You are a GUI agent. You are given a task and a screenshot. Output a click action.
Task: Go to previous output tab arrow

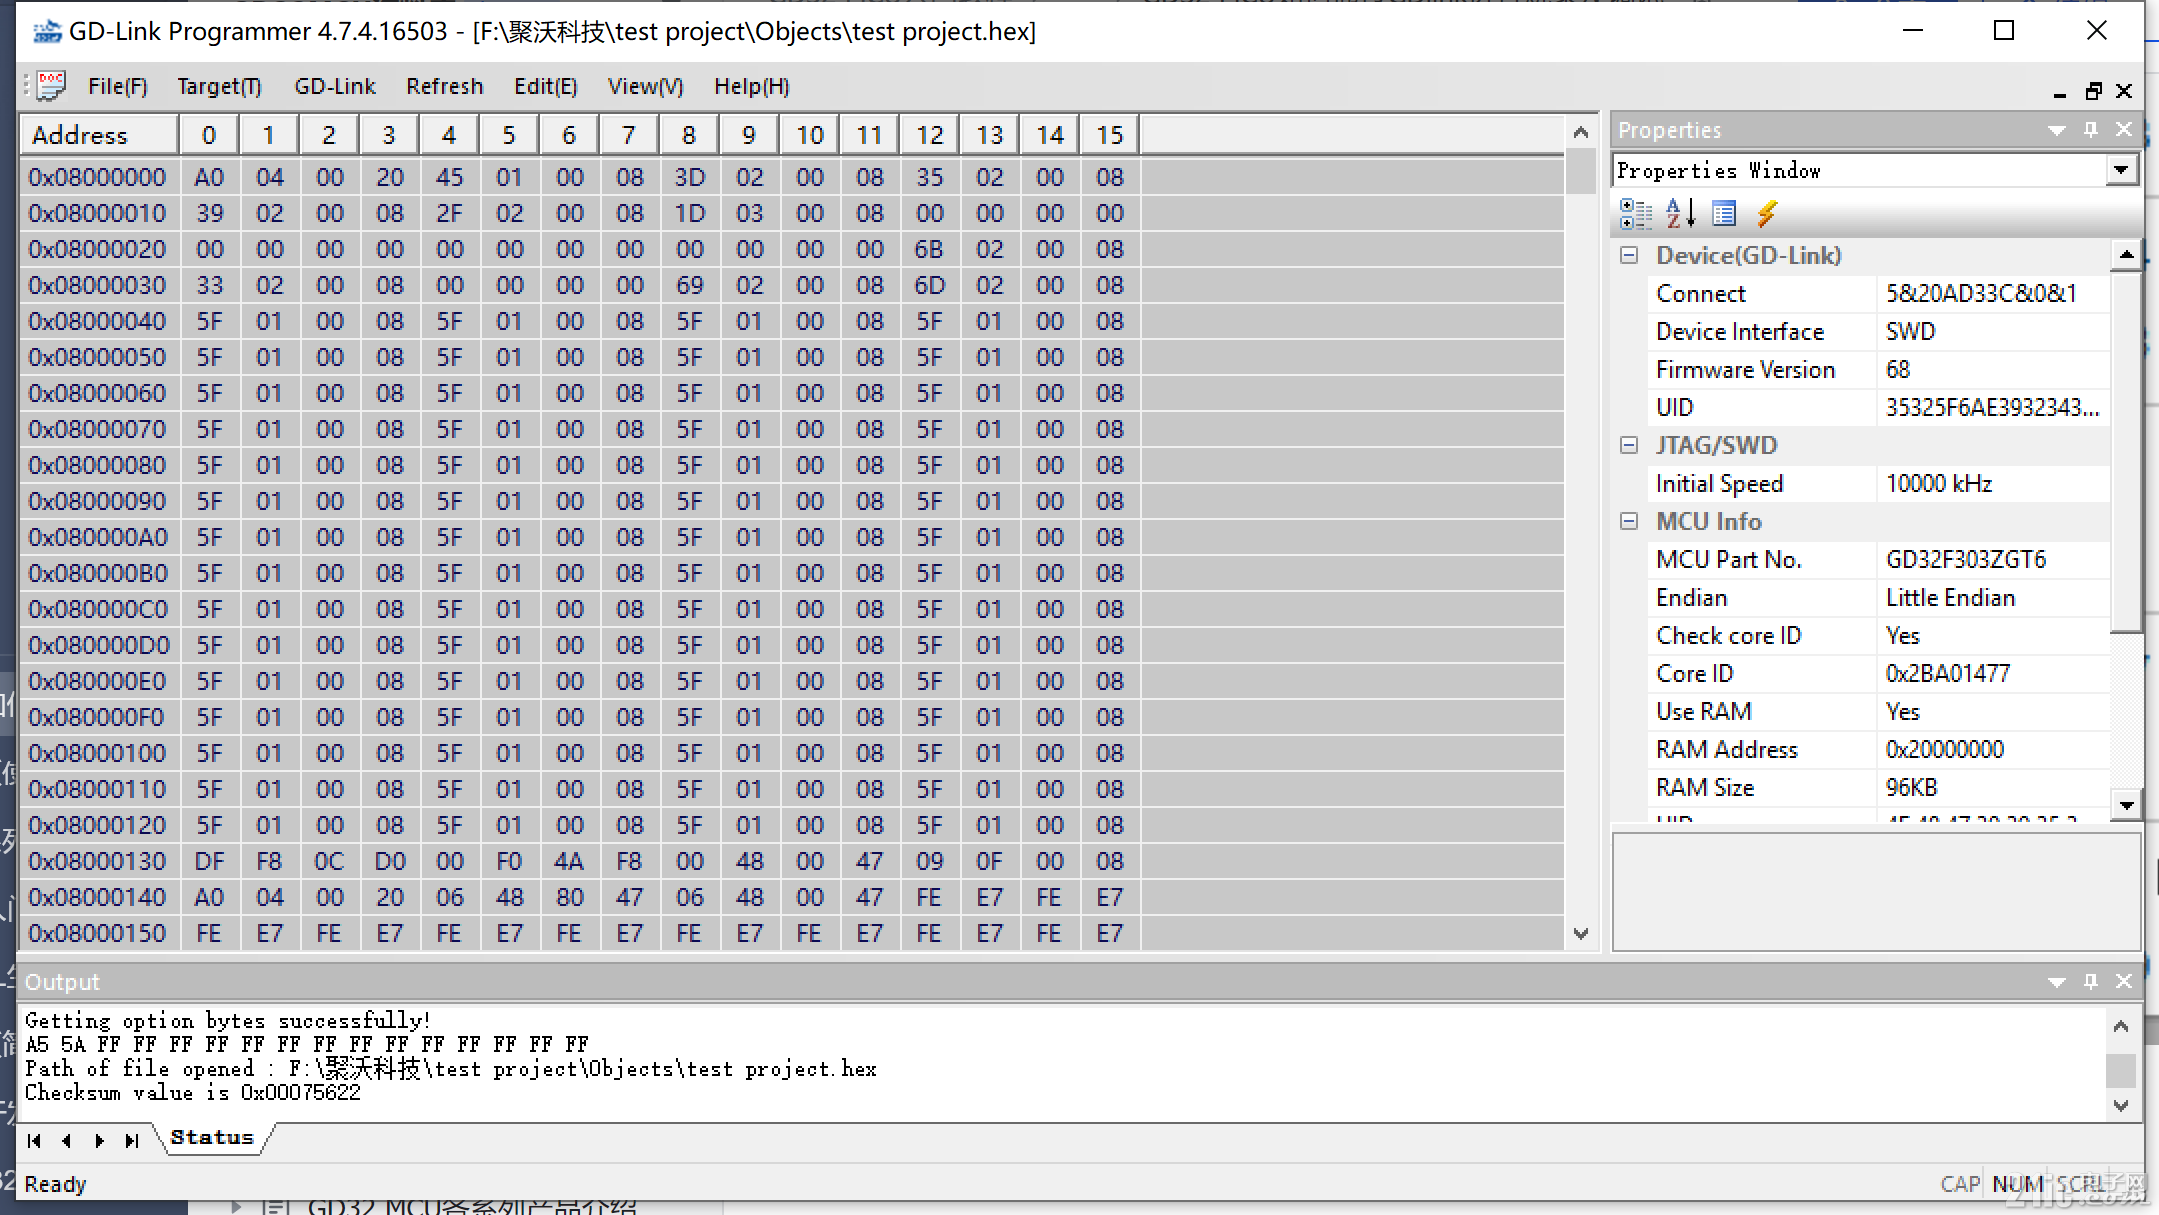(x=67, y=1140)
